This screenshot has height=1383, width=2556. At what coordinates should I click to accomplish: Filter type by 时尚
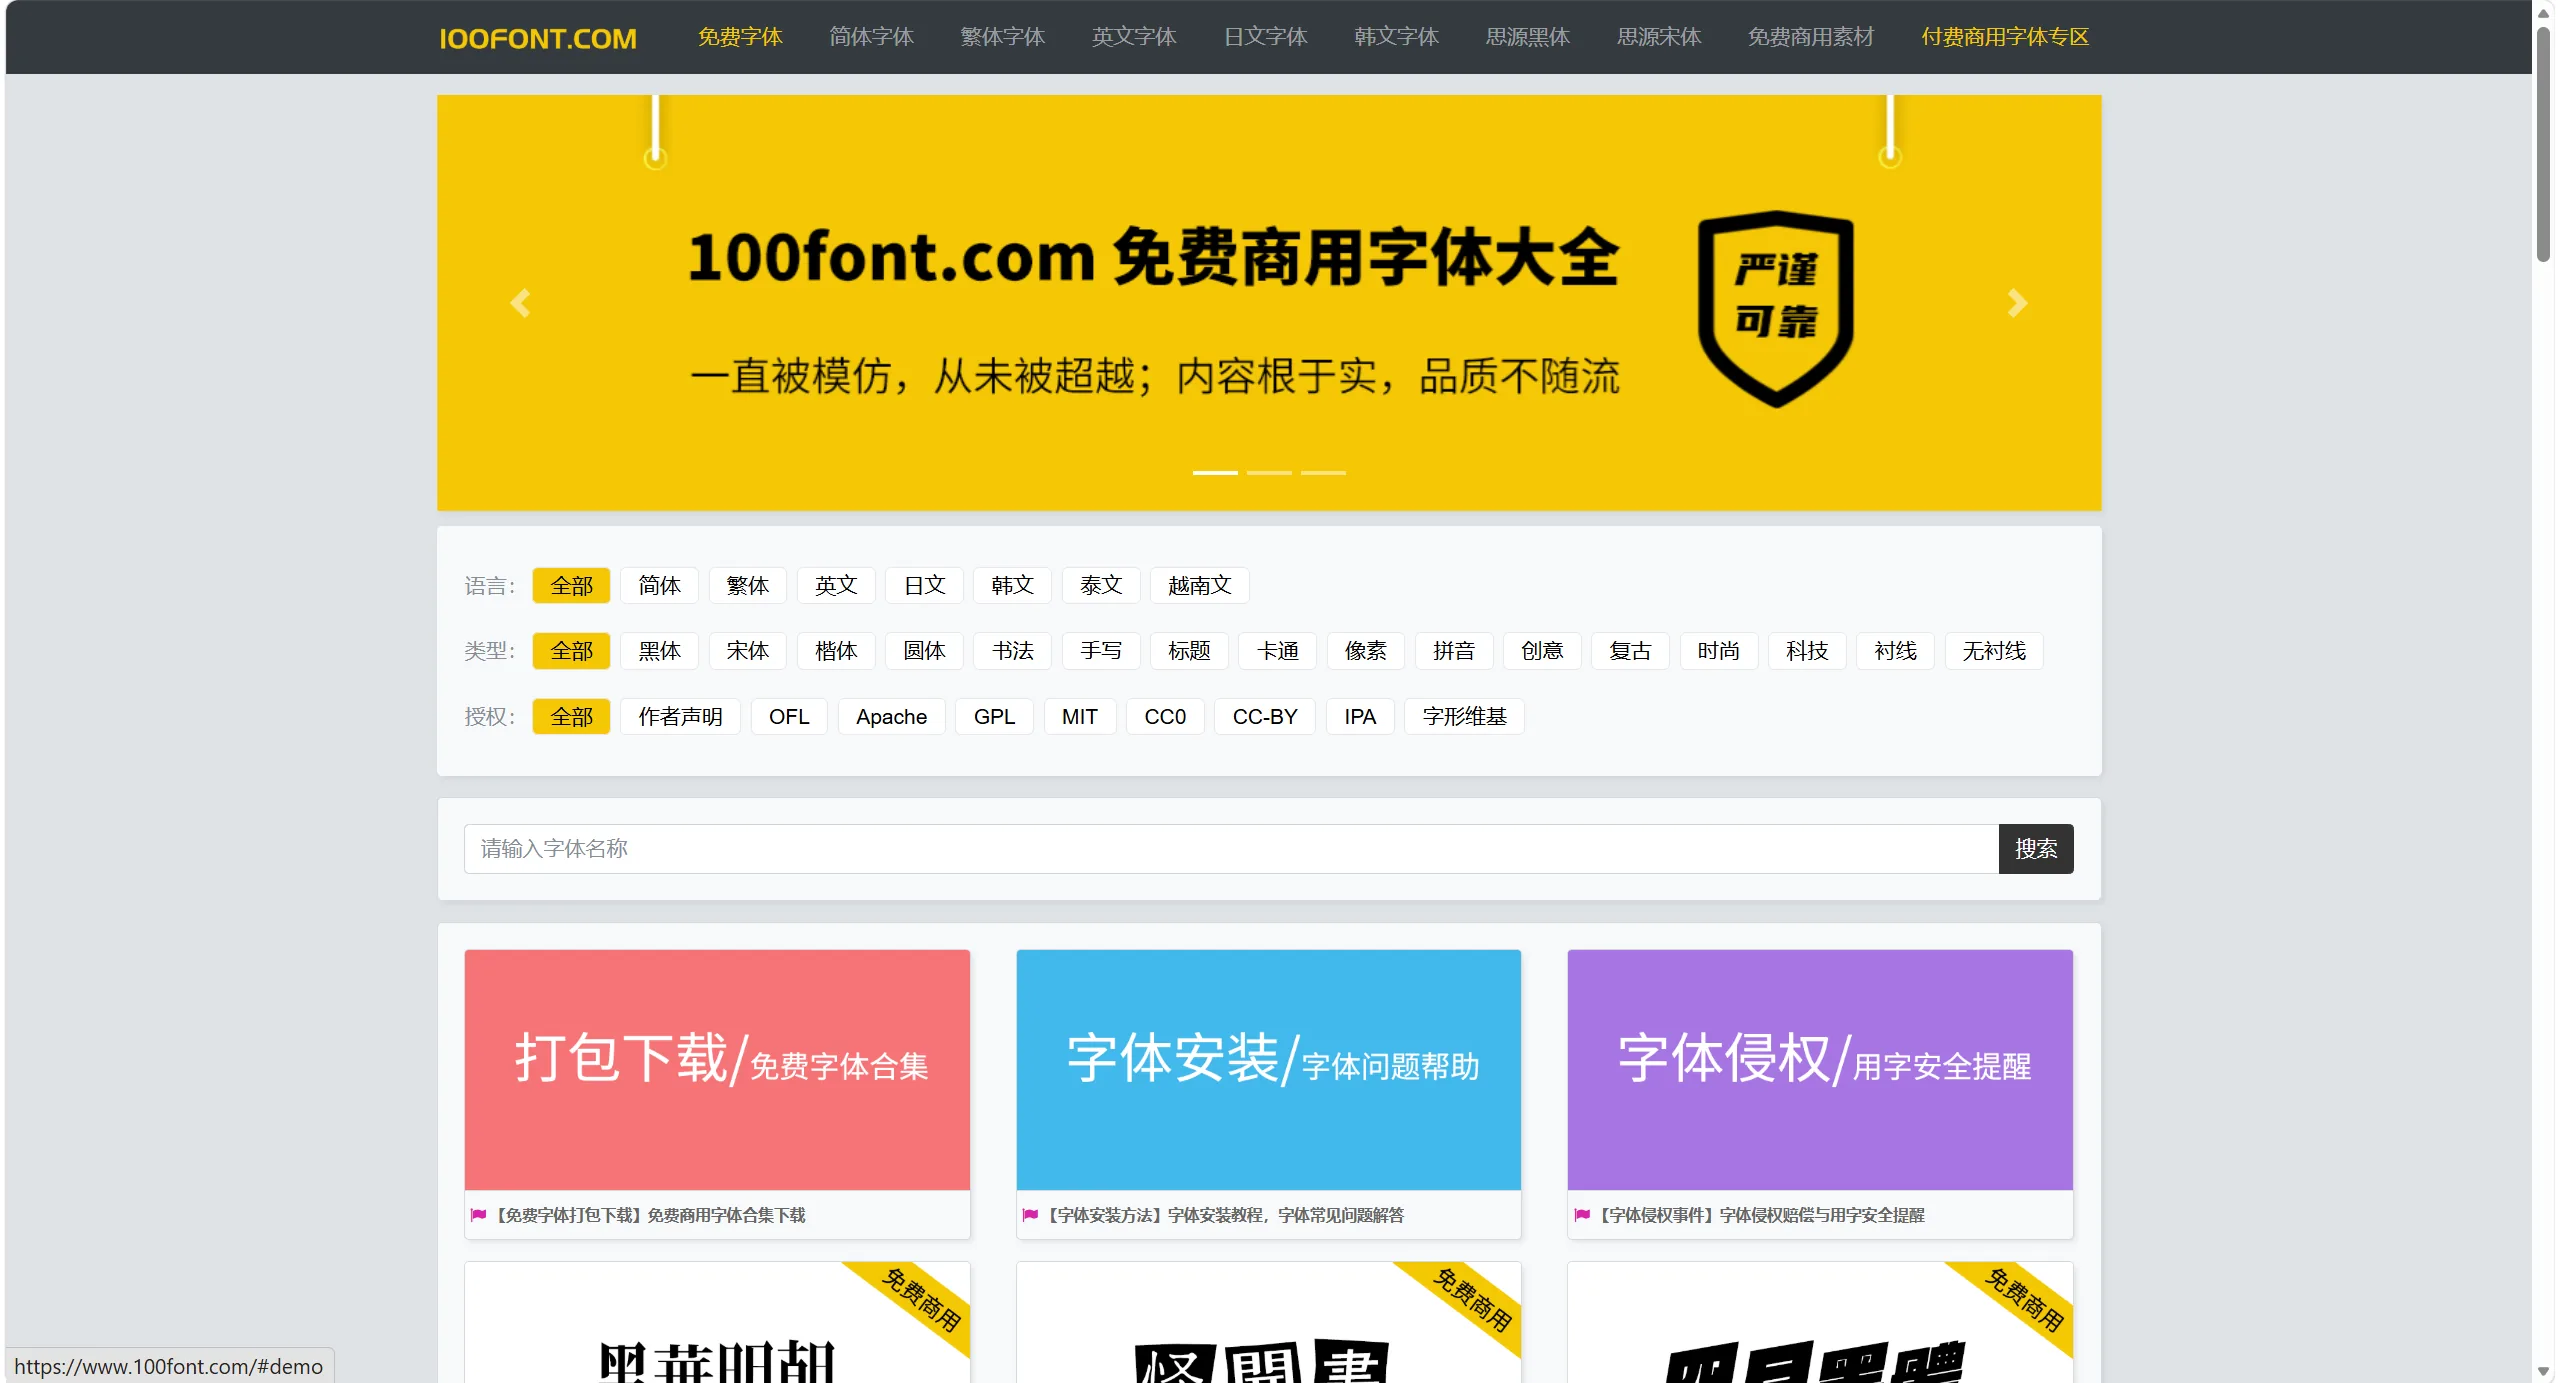1718,651
